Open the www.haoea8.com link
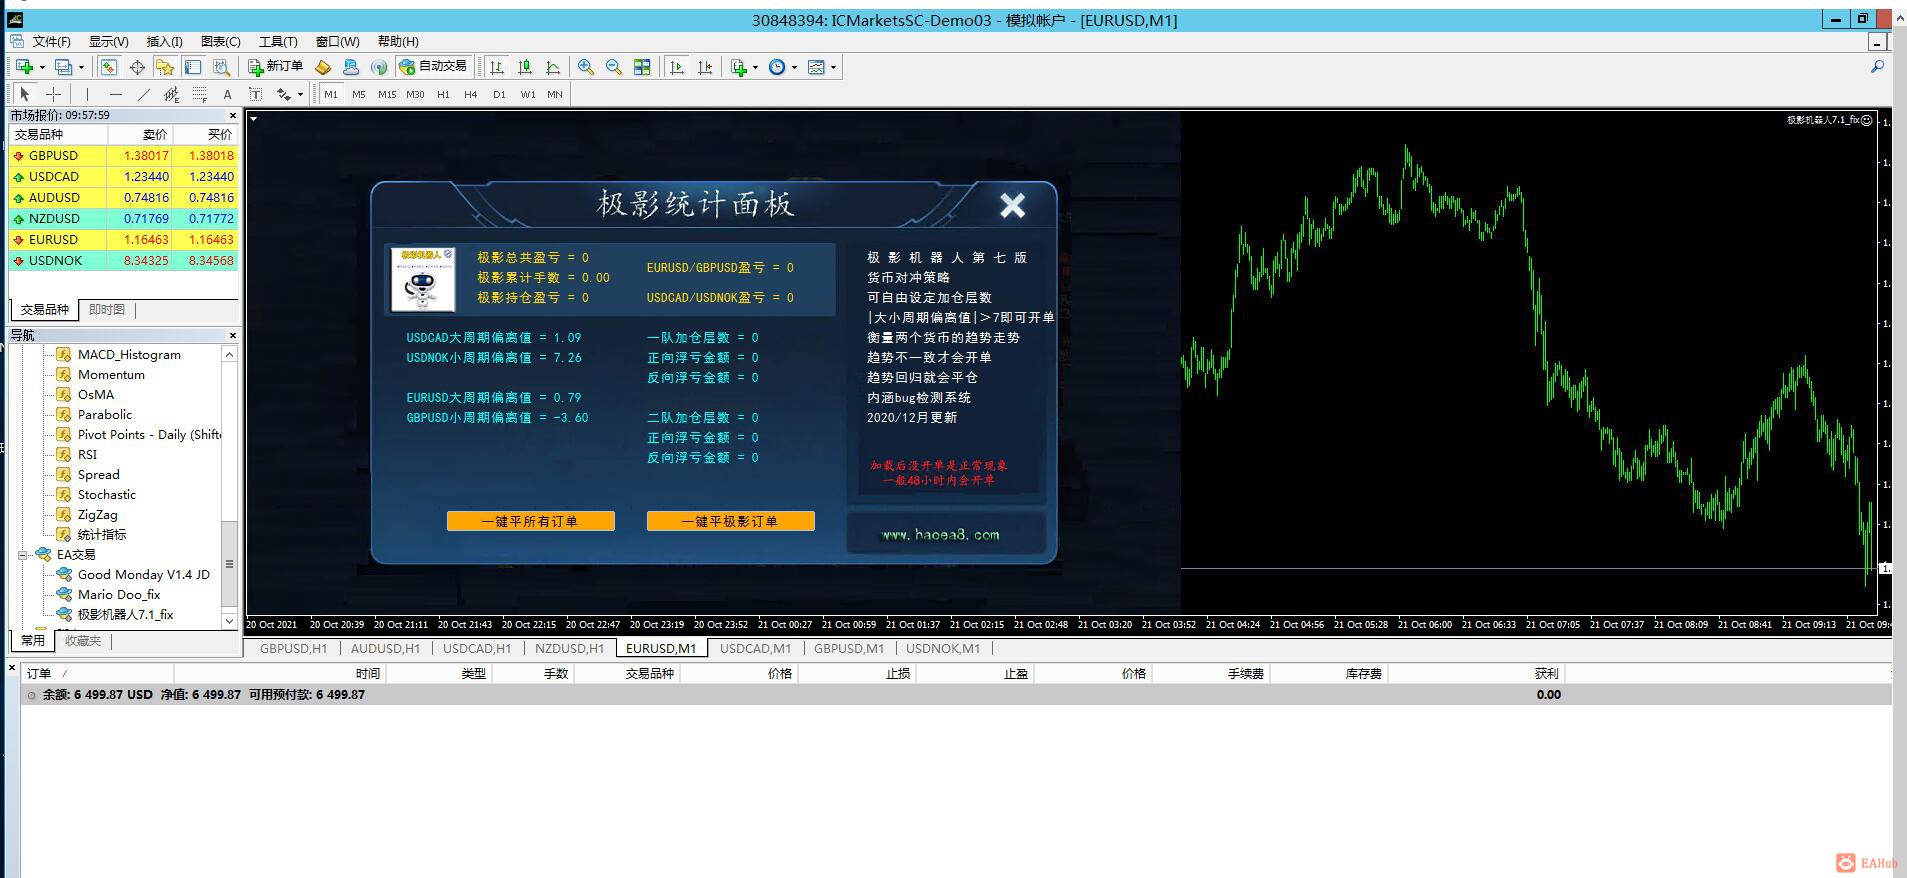 point(940,535)
